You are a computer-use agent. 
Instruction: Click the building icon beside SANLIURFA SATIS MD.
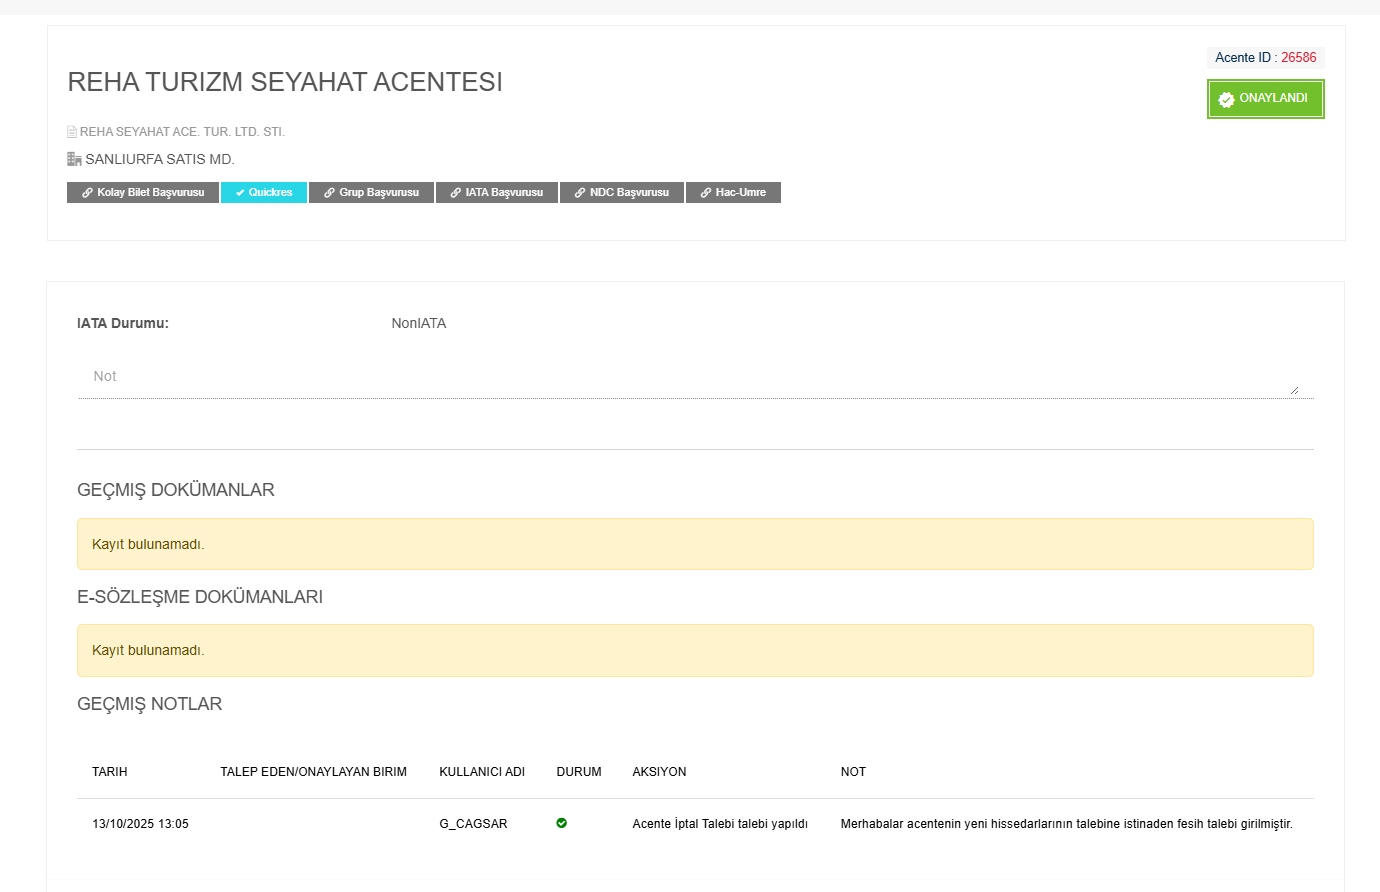point(74,159)
